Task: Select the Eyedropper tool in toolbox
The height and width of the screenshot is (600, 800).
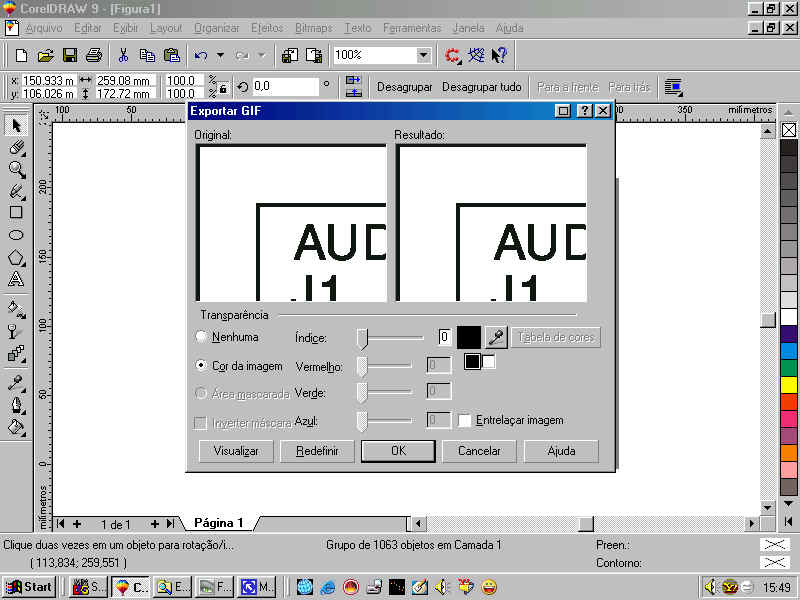Action: [x=16, y=383]
